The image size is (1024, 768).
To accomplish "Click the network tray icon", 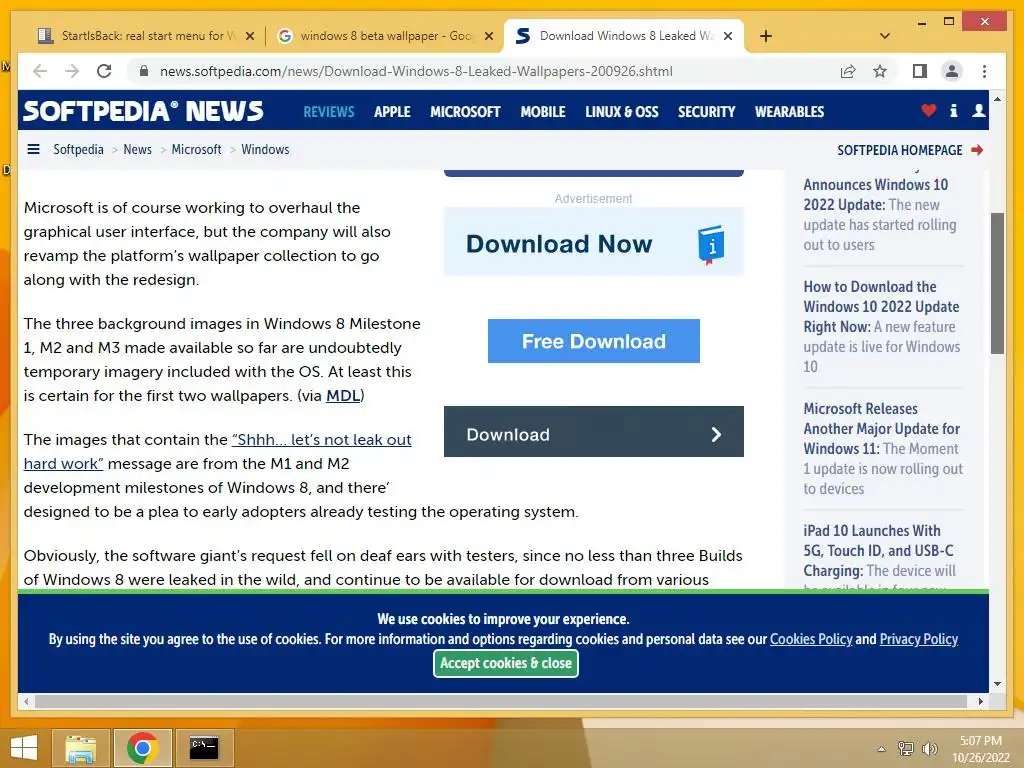I will point(906,749).
